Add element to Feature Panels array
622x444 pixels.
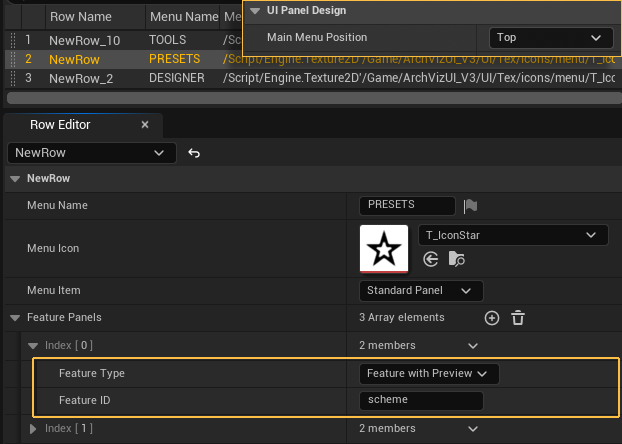point(492,318)
